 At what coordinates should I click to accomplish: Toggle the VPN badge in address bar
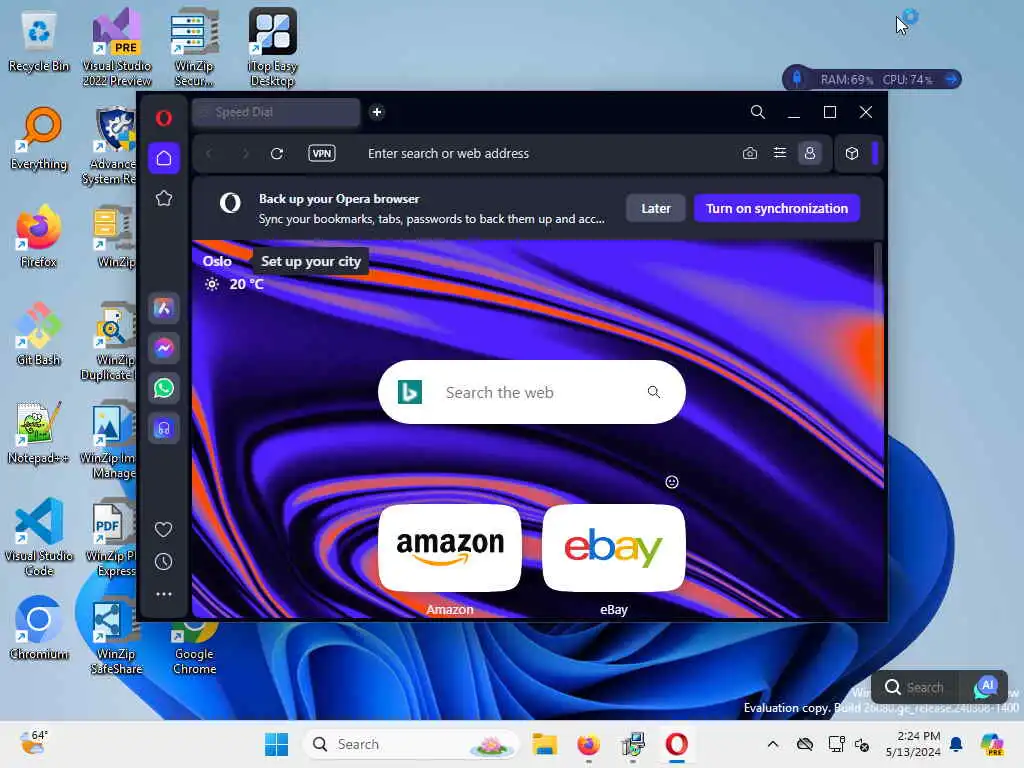click(322, 153)
